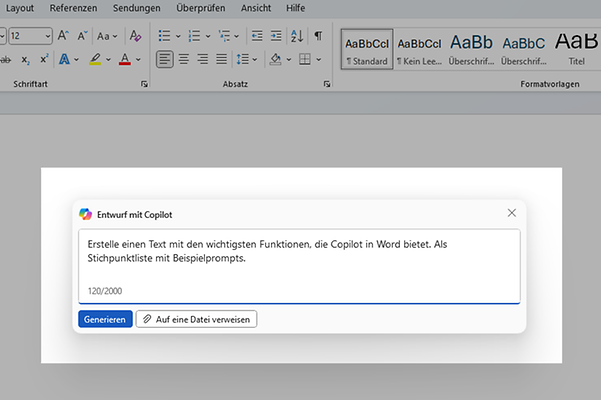Toggle paragraph marks visibility

[x=318, y=36]
